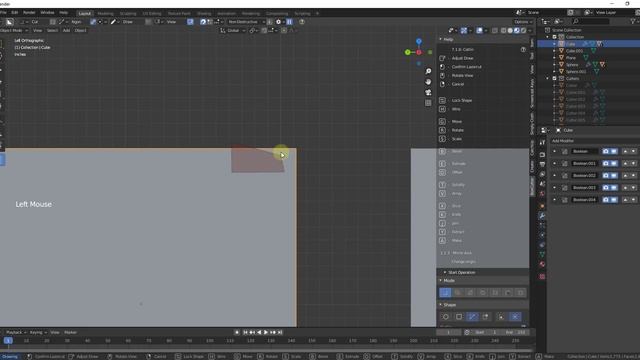640x360 pixels.
Task: Click the green Y axis on navigation gizmo
Action: 407,52
